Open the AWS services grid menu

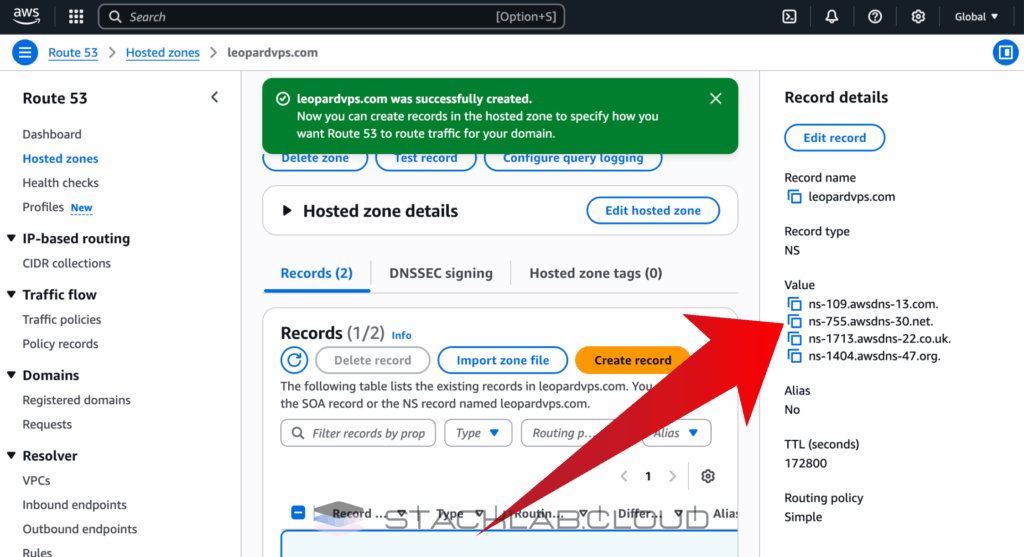point(76,17)
